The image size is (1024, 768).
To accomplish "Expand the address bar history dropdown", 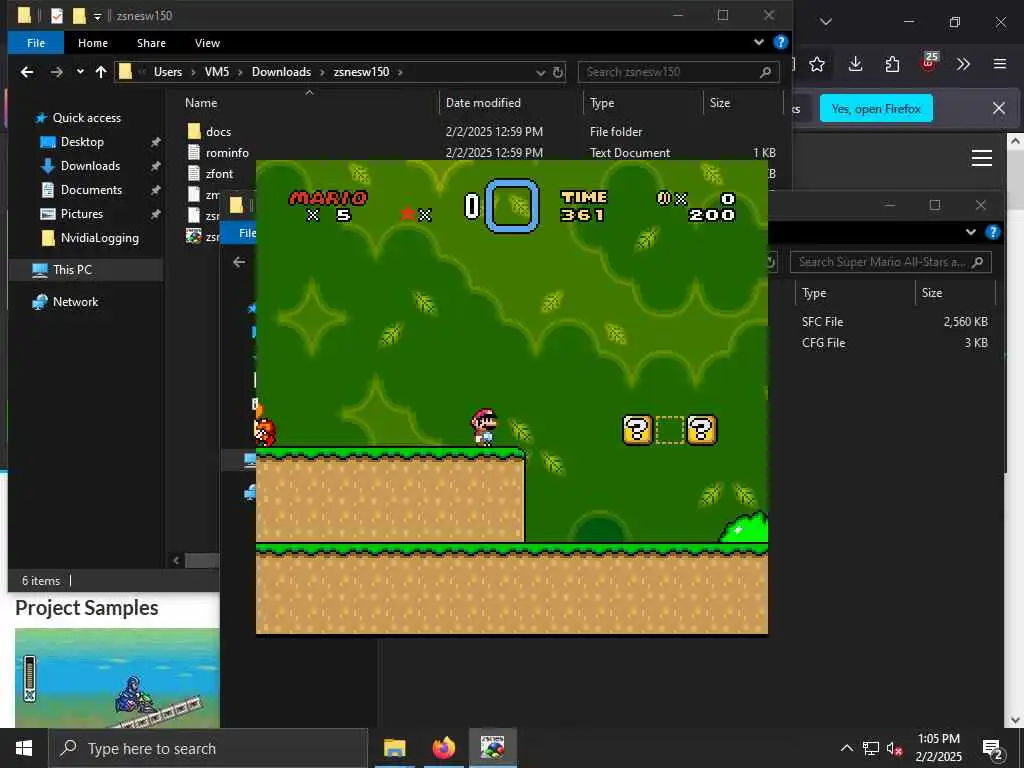I will pos(541,72).
